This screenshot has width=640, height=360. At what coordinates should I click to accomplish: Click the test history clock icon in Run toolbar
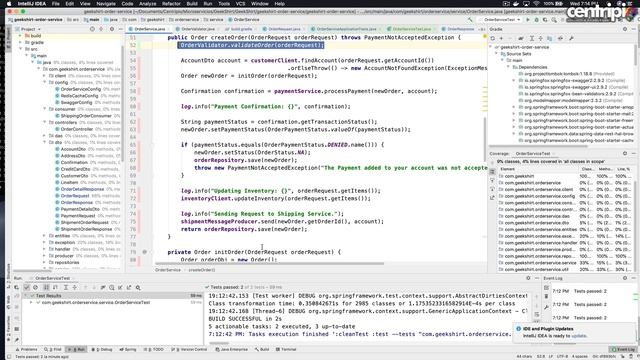pos(112,288)
